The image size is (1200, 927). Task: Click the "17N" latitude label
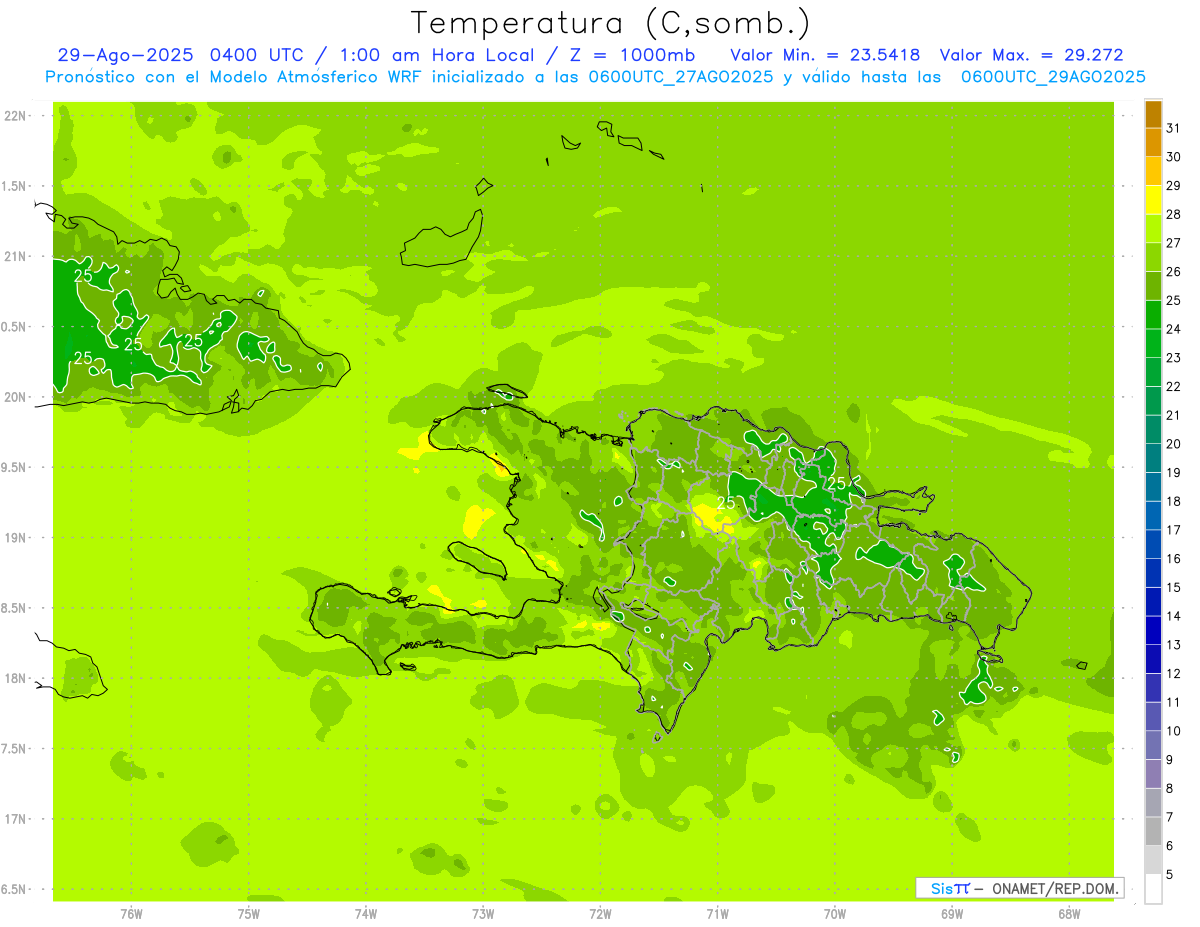pyautogui.click(x=15, y=819)
